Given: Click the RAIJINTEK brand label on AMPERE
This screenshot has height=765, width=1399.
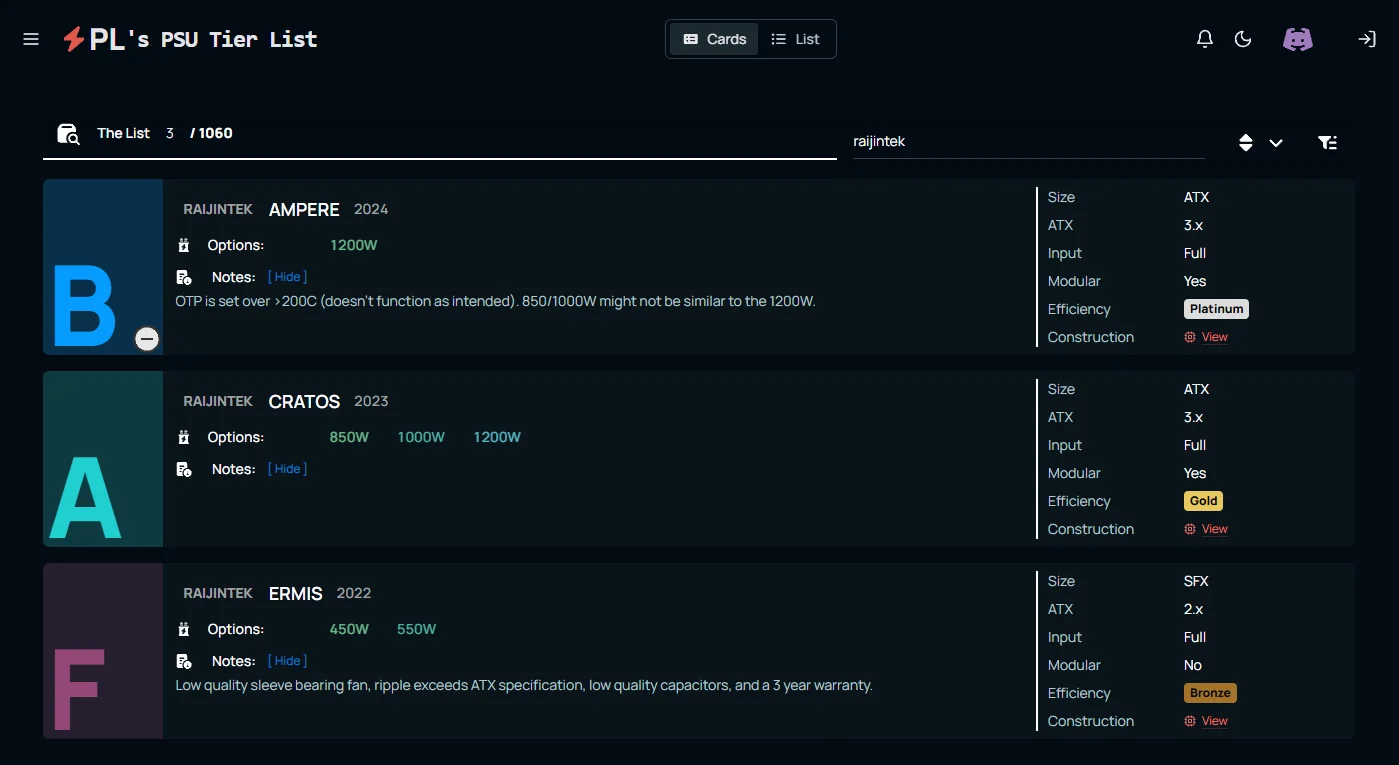Looking at the screenshot, I should [218, 209].
